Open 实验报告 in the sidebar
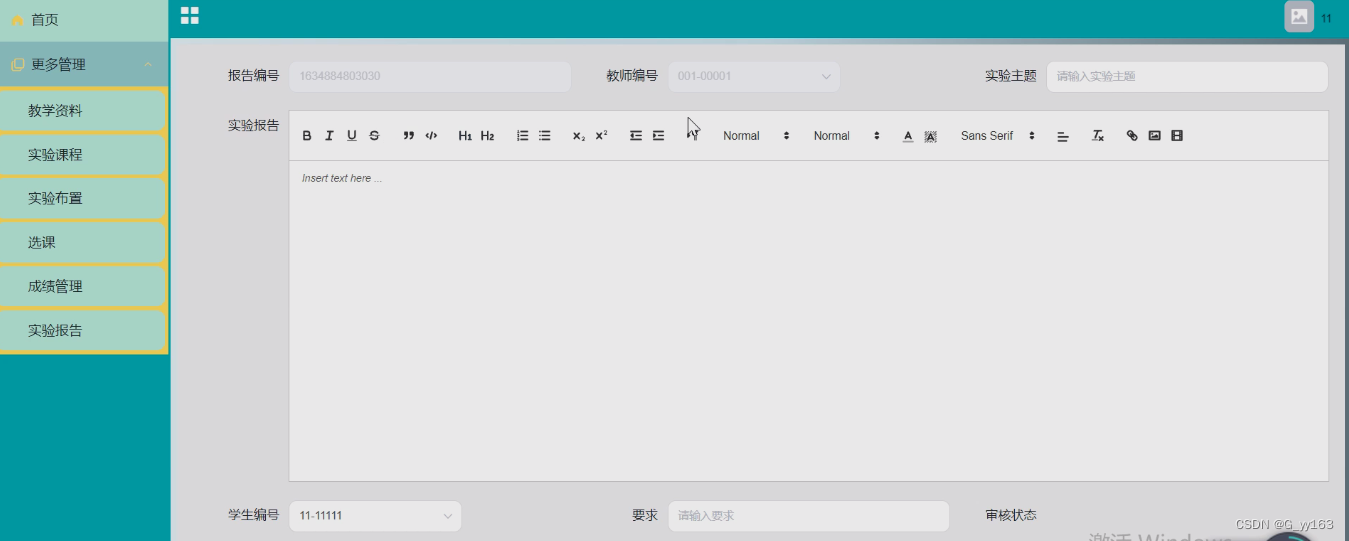 [83, 331]
